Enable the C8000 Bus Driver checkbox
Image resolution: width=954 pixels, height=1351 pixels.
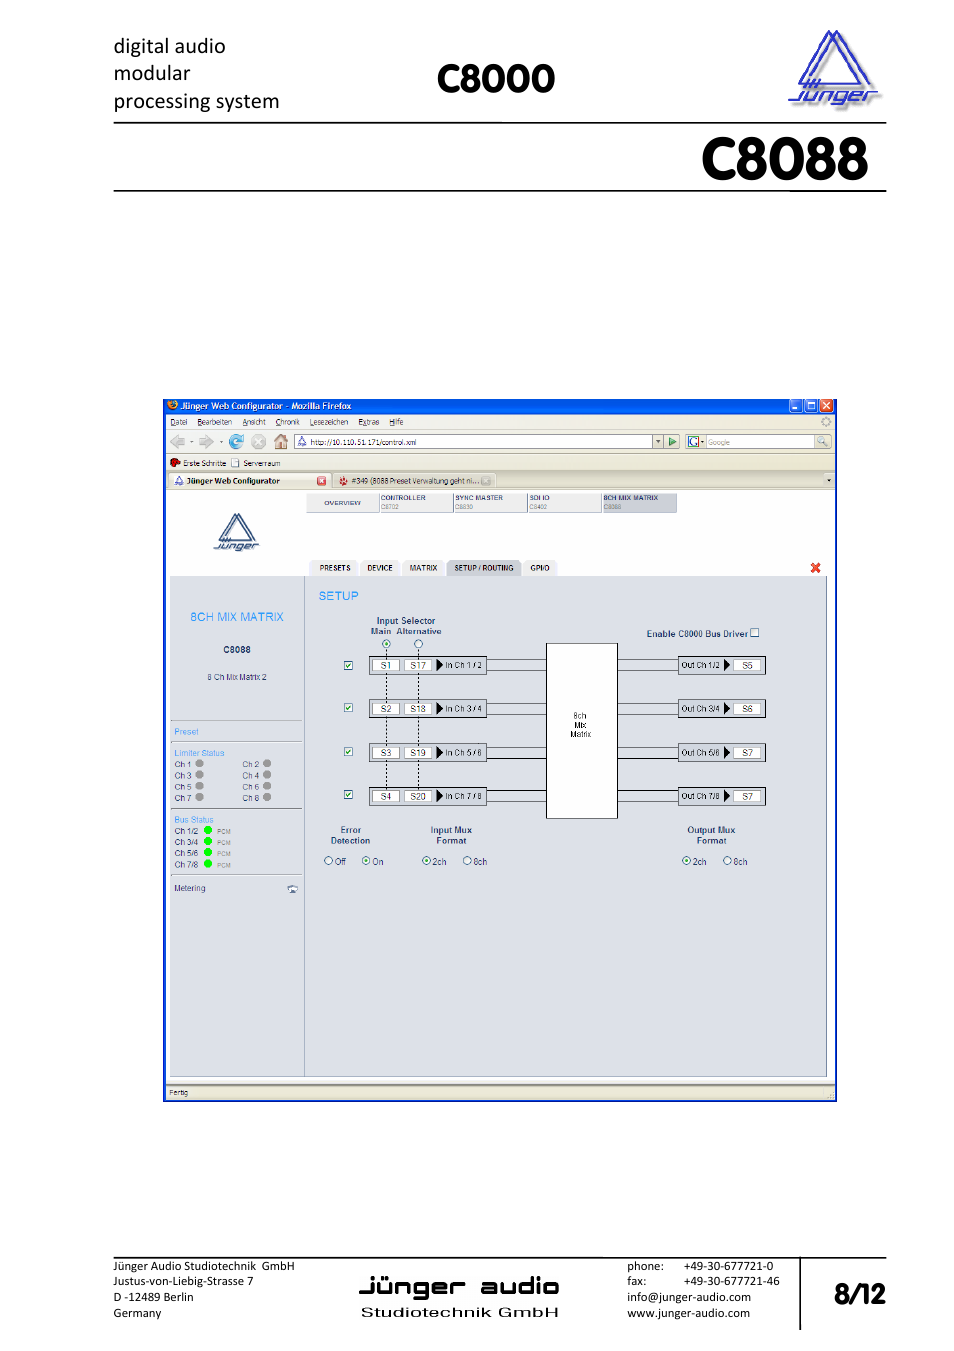[755, 633]
